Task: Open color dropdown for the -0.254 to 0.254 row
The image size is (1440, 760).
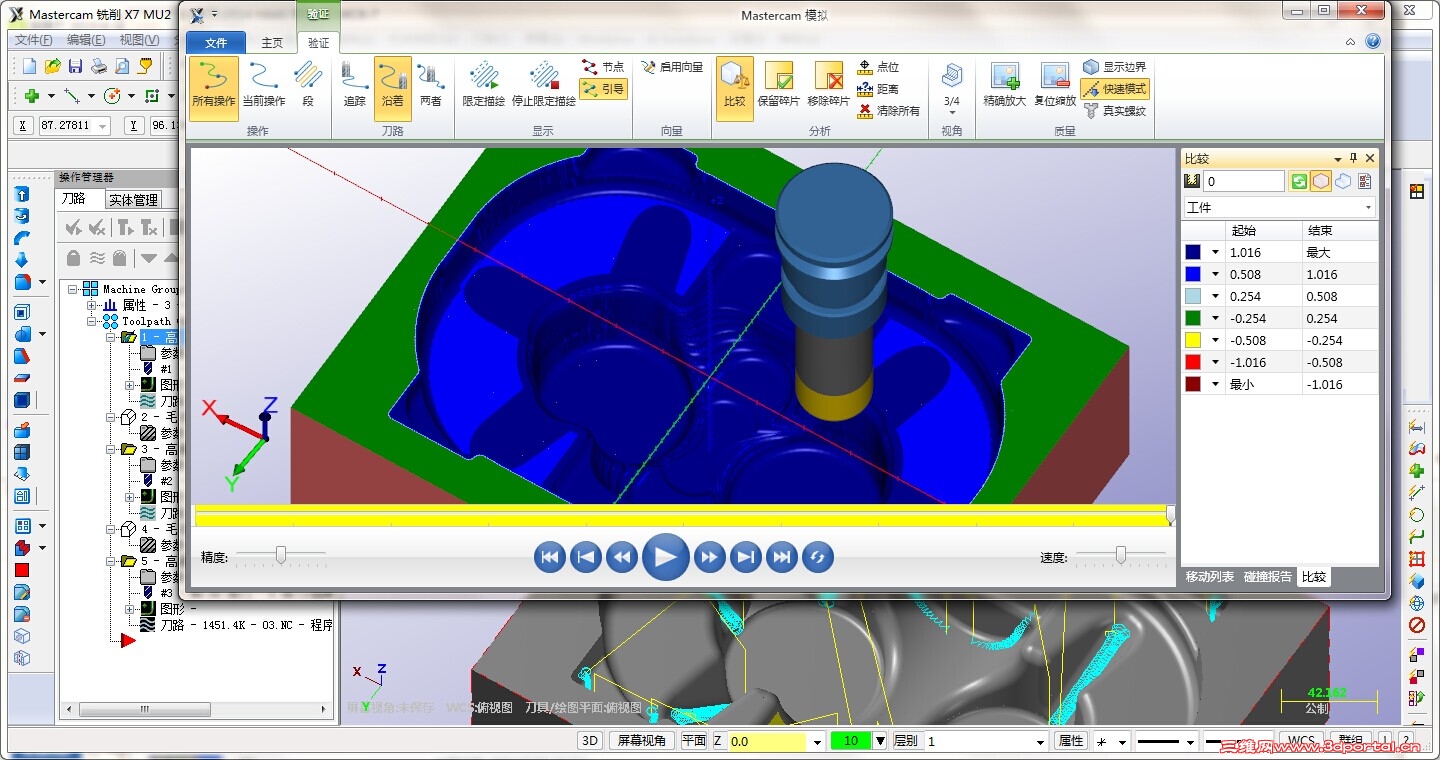Action: pyautogui.click(x=1217, y=319)
